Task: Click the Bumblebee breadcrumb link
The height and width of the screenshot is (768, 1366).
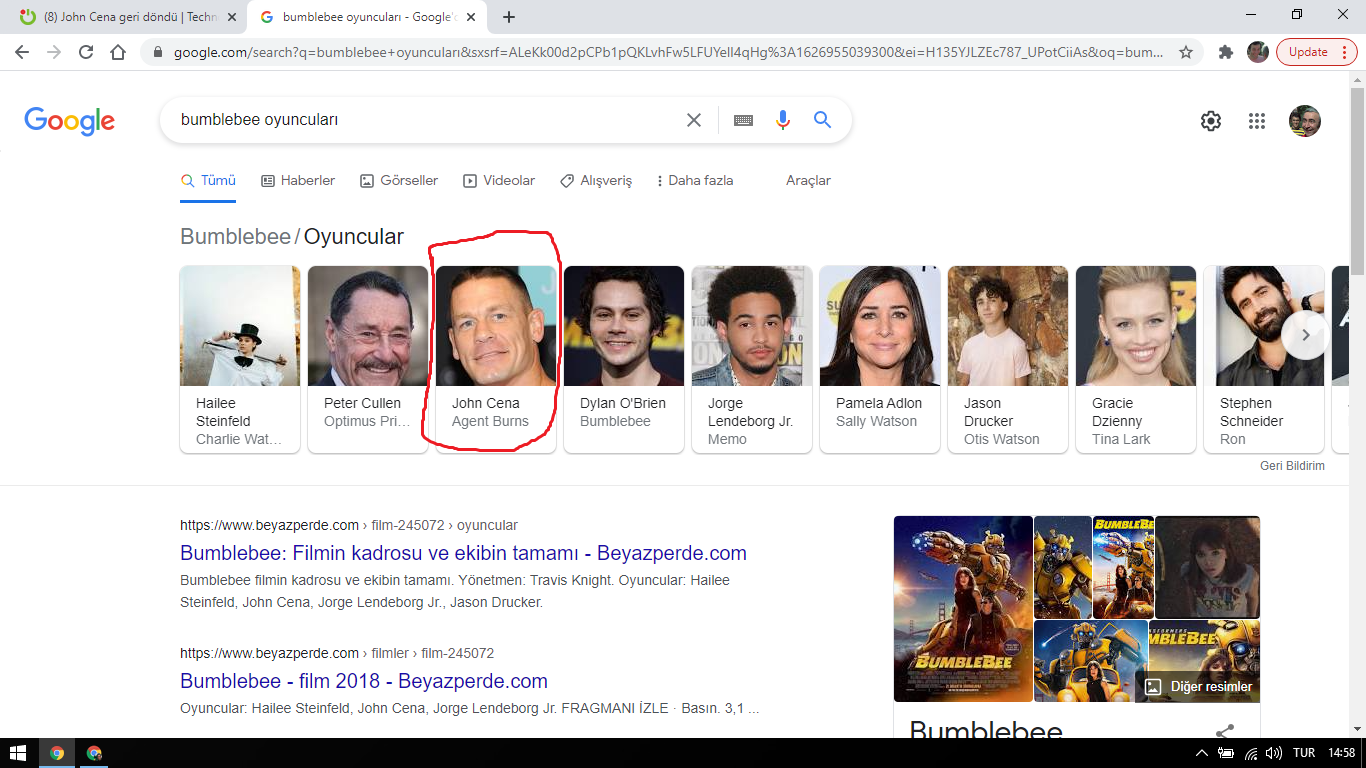Action: (x=235, y=237)
